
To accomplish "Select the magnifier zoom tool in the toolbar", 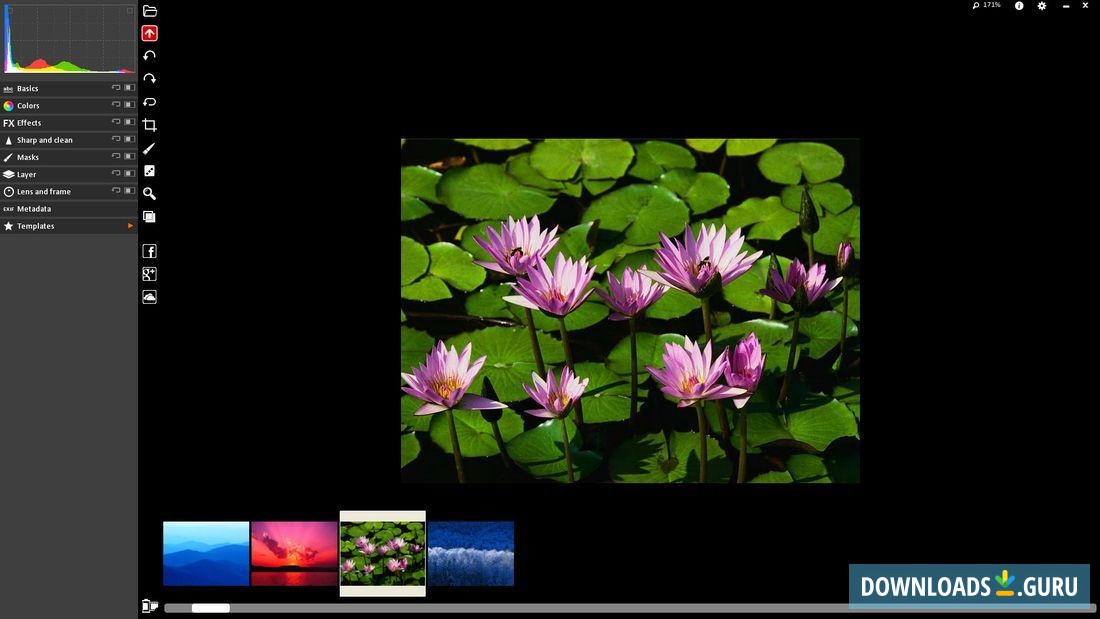I will 149,194.
